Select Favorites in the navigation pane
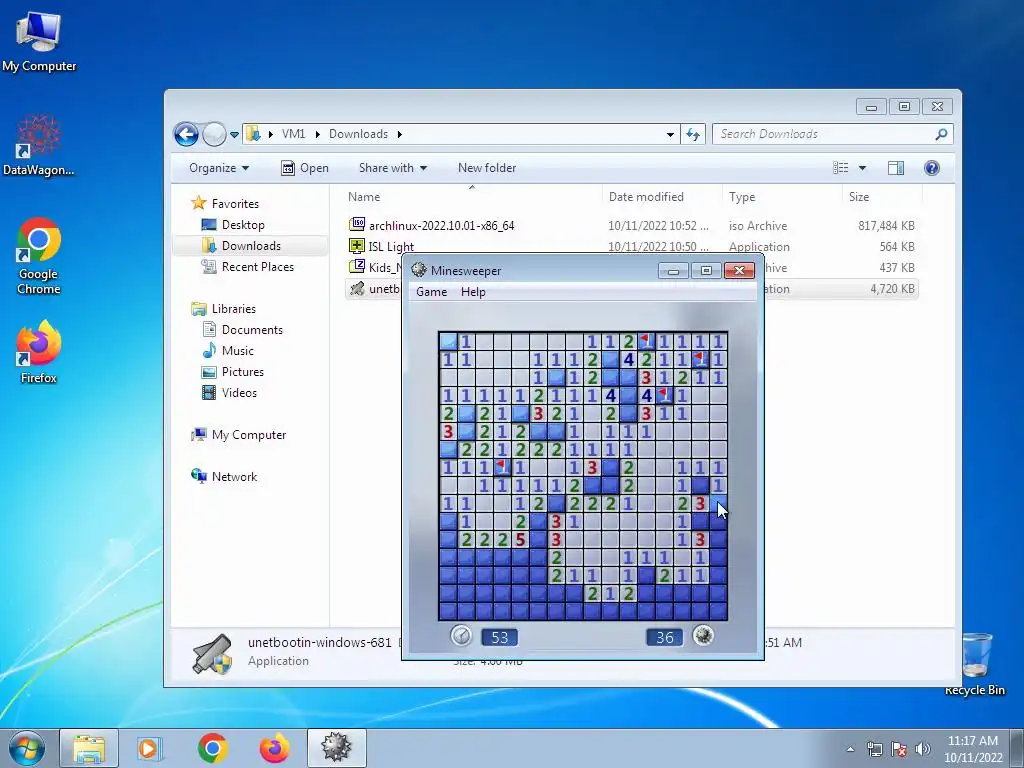1024x768 pixels. pos(225,203)
